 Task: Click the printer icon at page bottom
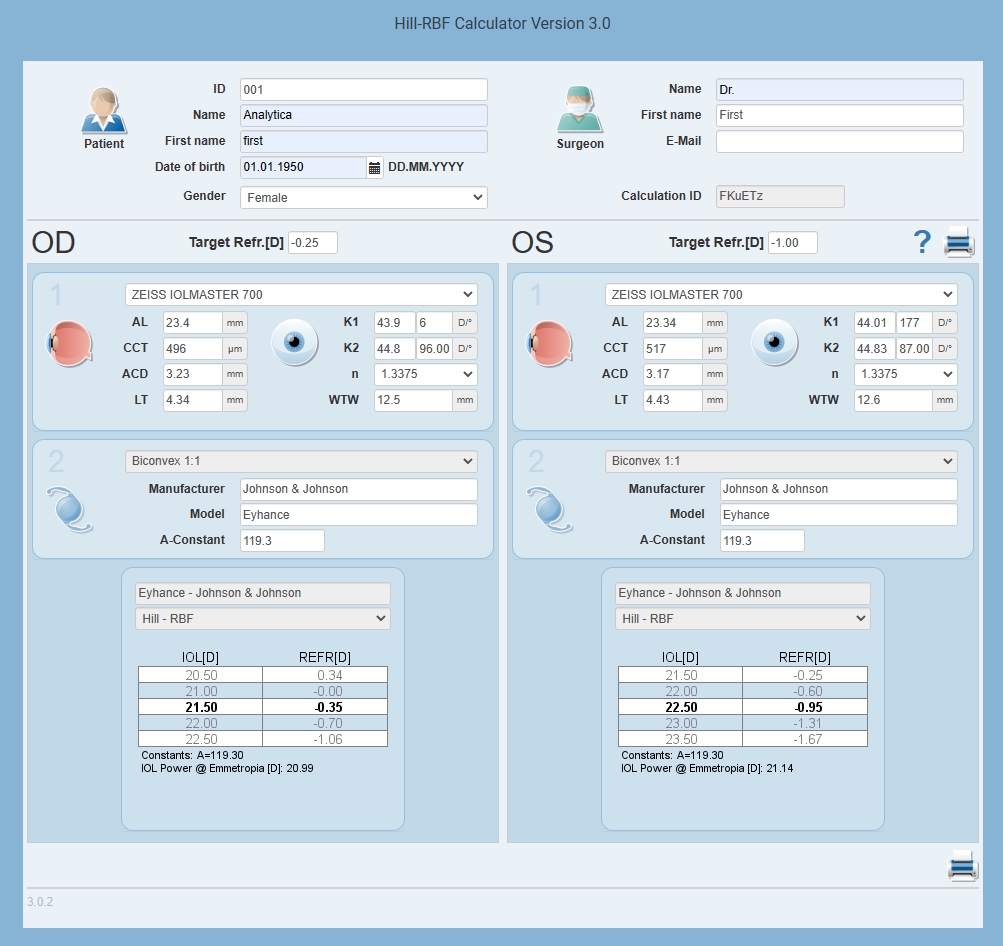pyautogui.click(x=963, y=865)
